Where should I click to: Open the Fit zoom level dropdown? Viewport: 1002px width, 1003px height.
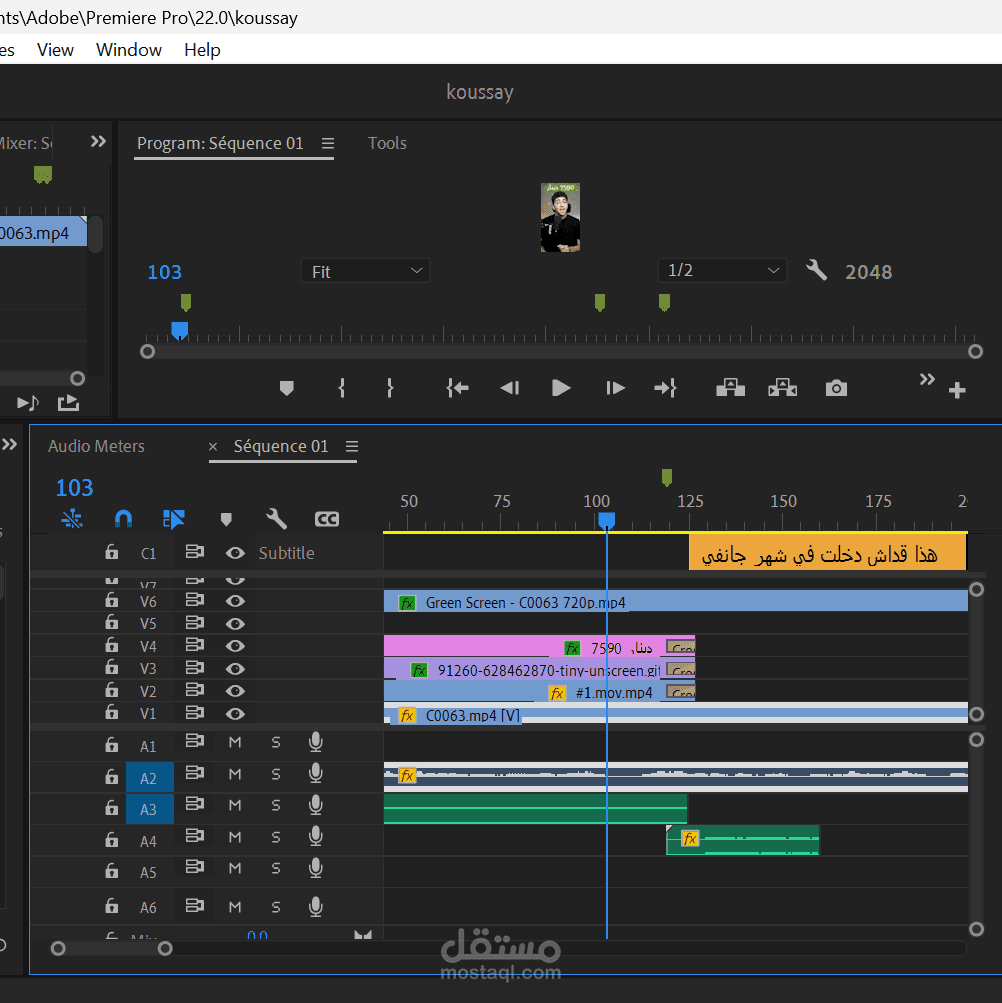365,271
